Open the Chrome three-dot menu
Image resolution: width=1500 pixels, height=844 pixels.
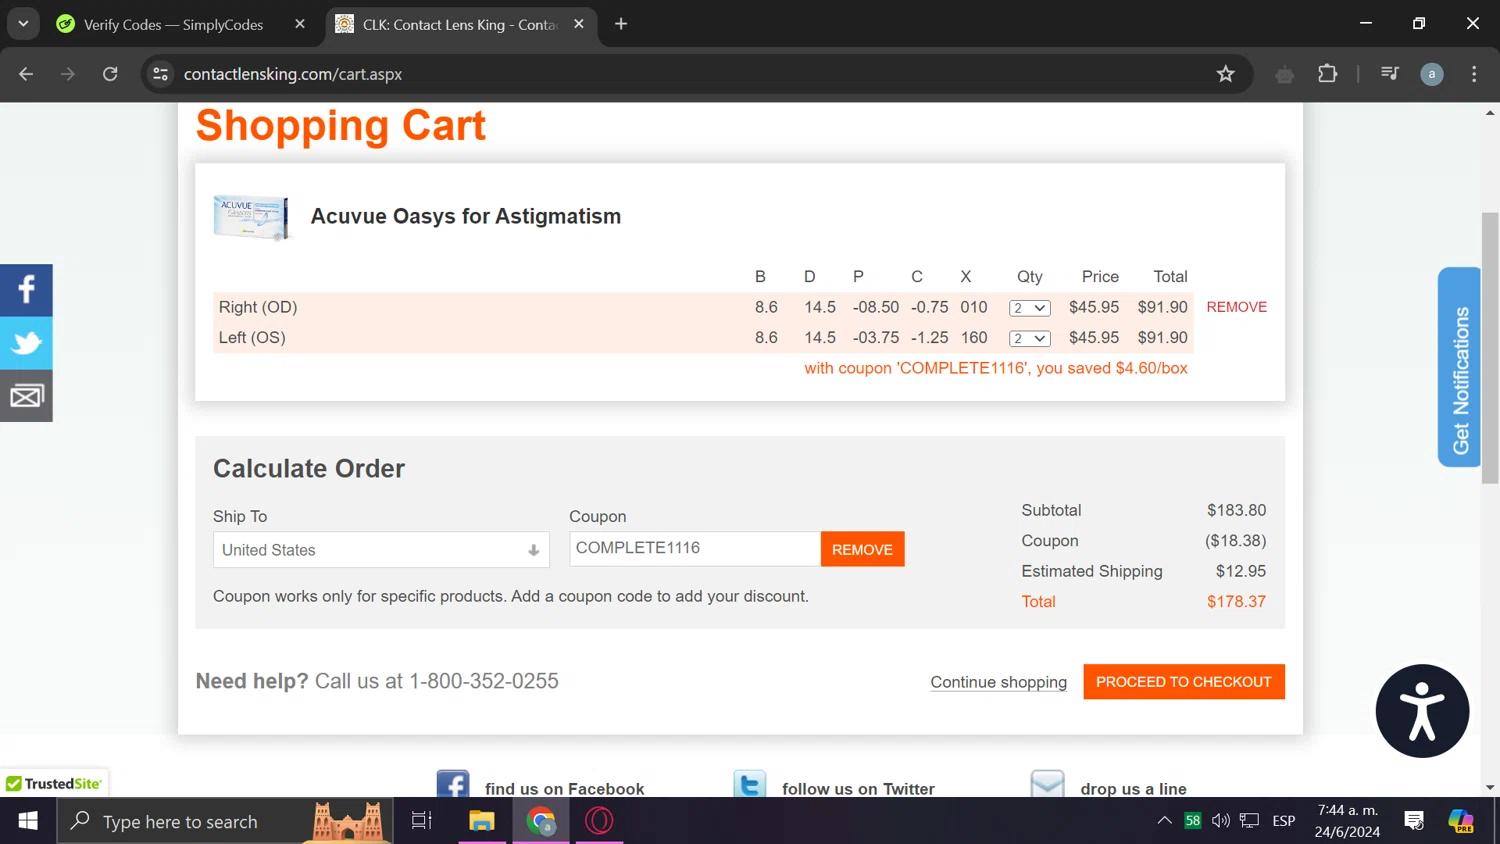tap(1474, 74)
